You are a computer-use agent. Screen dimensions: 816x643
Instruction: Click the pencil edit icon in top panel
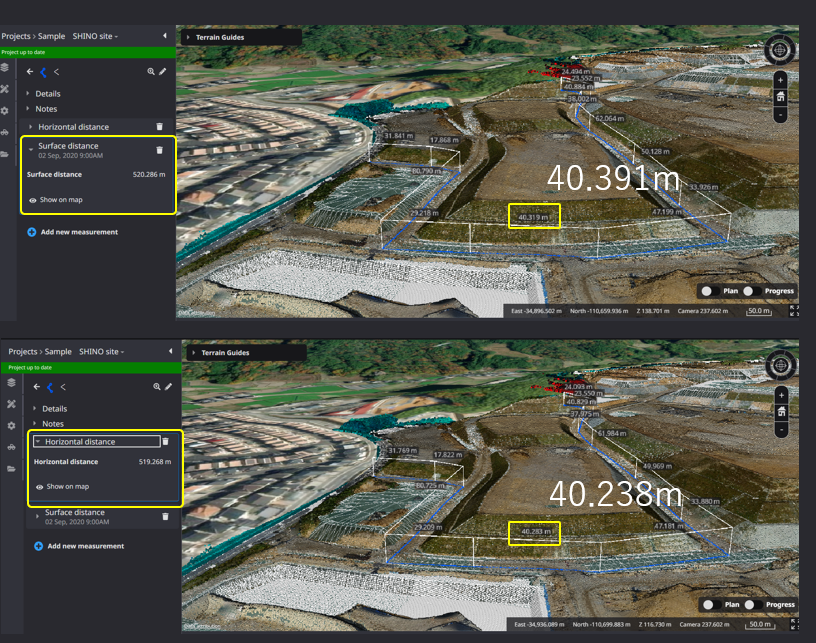[163, 71]
